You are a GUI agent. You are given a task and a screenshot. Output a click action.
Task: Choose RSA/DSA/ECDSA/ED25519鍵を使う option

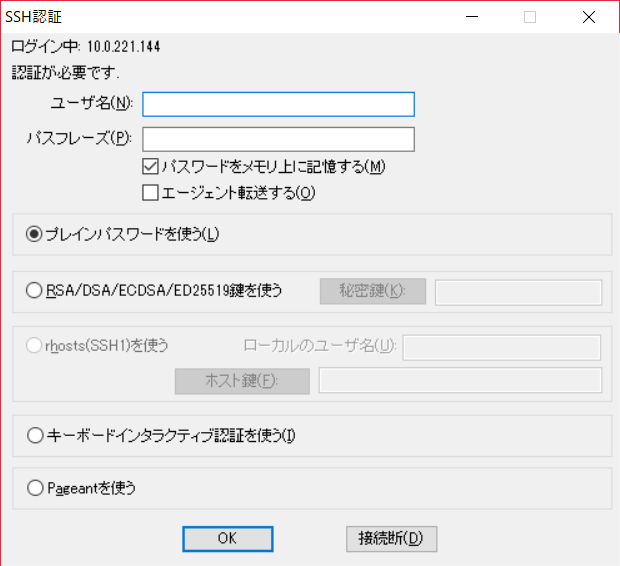[36, 291]
